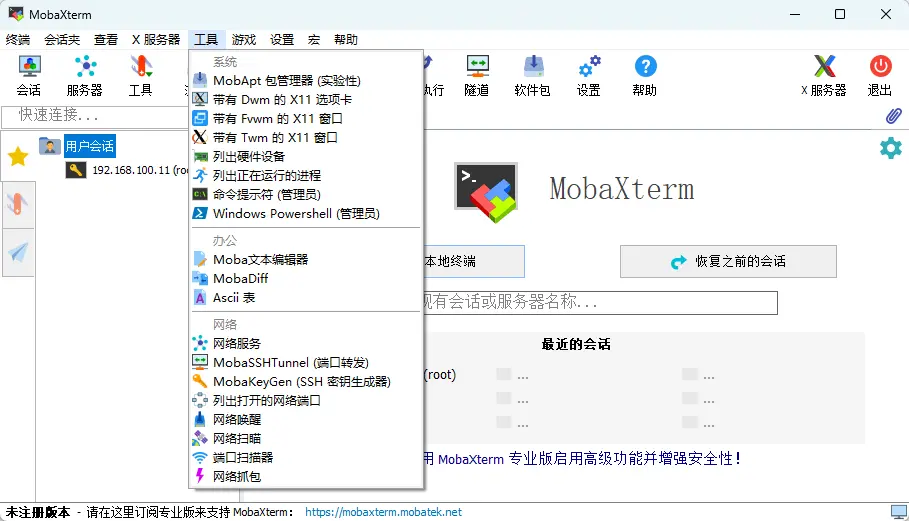Screen dimensions: 909x521
Task: Select the 用户会话 folder
Action: pyautogui.click(x=90, y=146)
